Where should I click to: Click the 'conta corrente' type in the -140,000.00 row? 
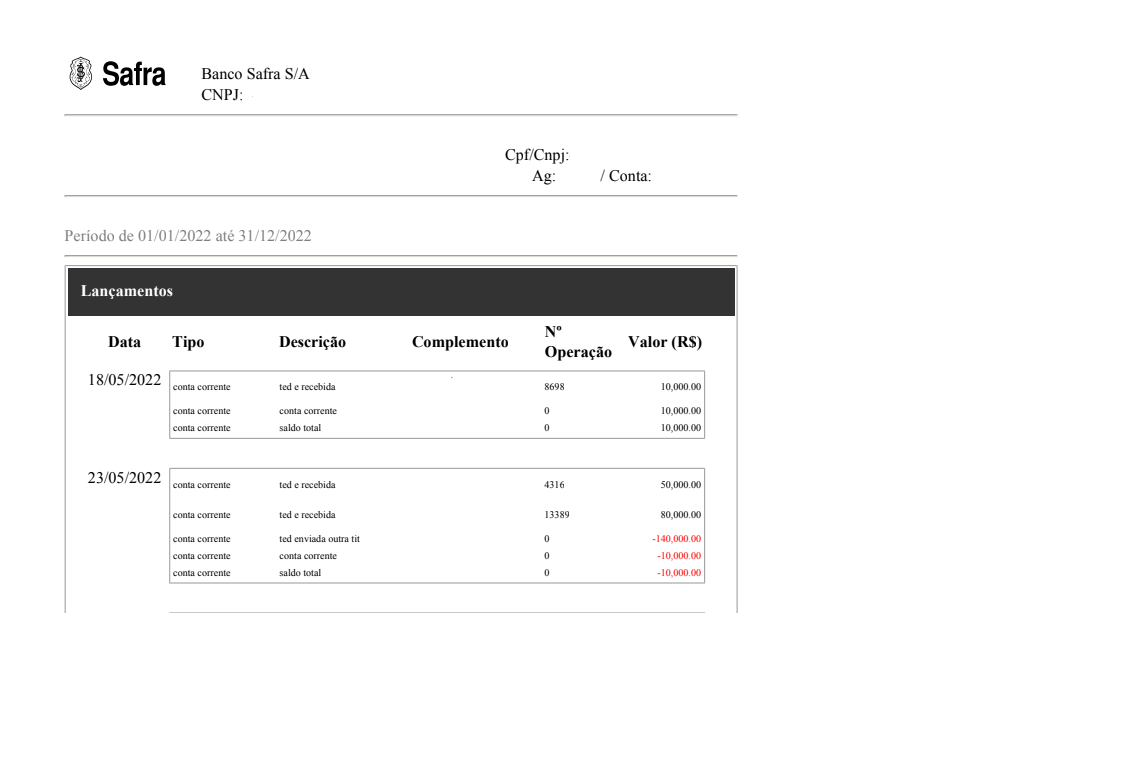tap(201, 539)
